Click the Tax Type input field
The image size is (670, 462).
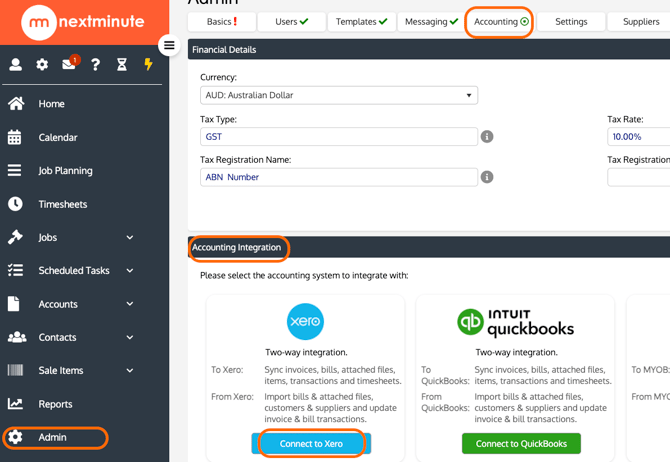coord(338,137)
